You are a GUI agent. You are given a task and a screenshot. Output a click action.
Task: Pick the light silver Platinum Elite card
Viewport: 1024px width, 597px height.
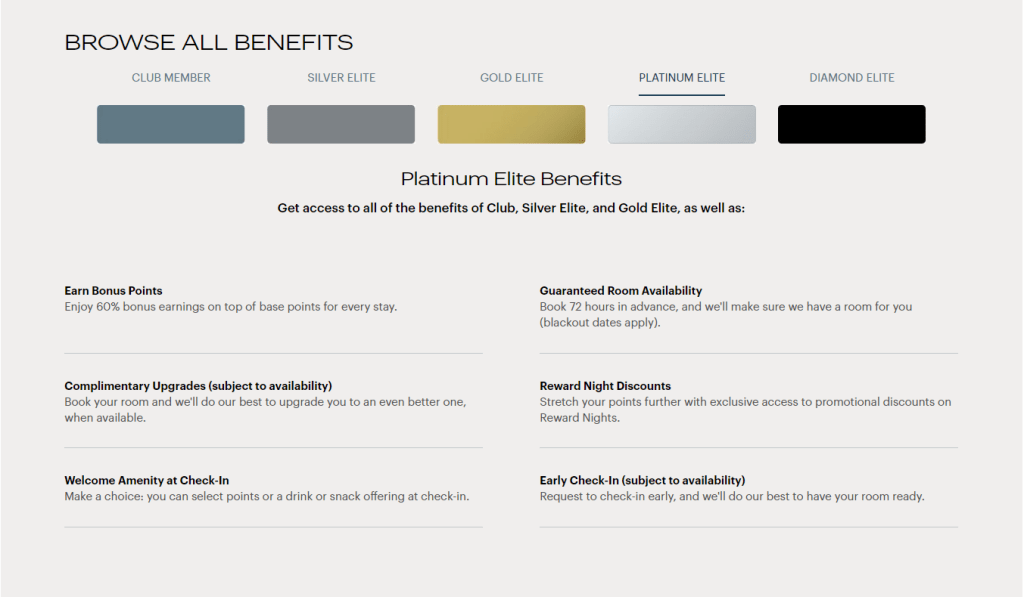pyautogui.click(x=682, y=124)
